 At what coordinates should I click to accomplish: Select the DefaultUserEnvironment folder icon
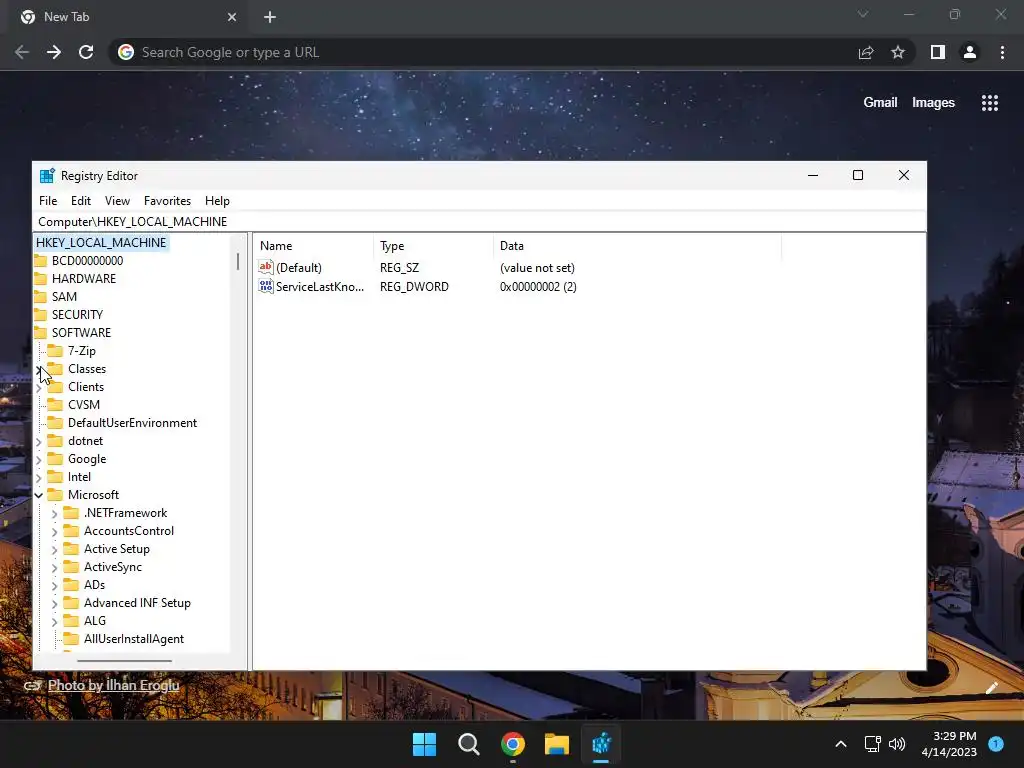point(56,423)
